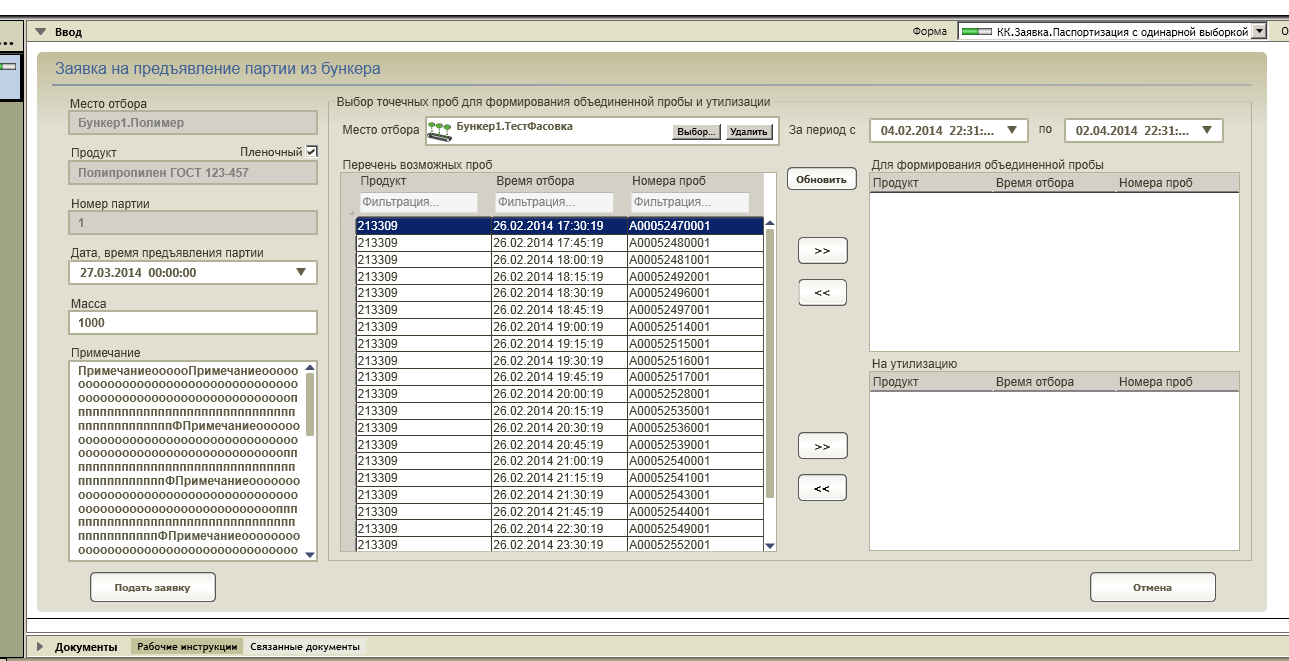This screenshot has height=661, width=1289.
Task: Remove sample from combined sample list with <<
Action: tap(822, 292)
